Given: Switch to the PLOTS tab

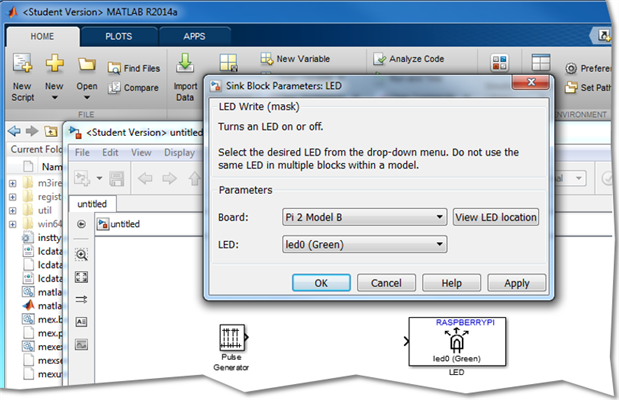Looking at the screenshot, I should pos(118,37).
